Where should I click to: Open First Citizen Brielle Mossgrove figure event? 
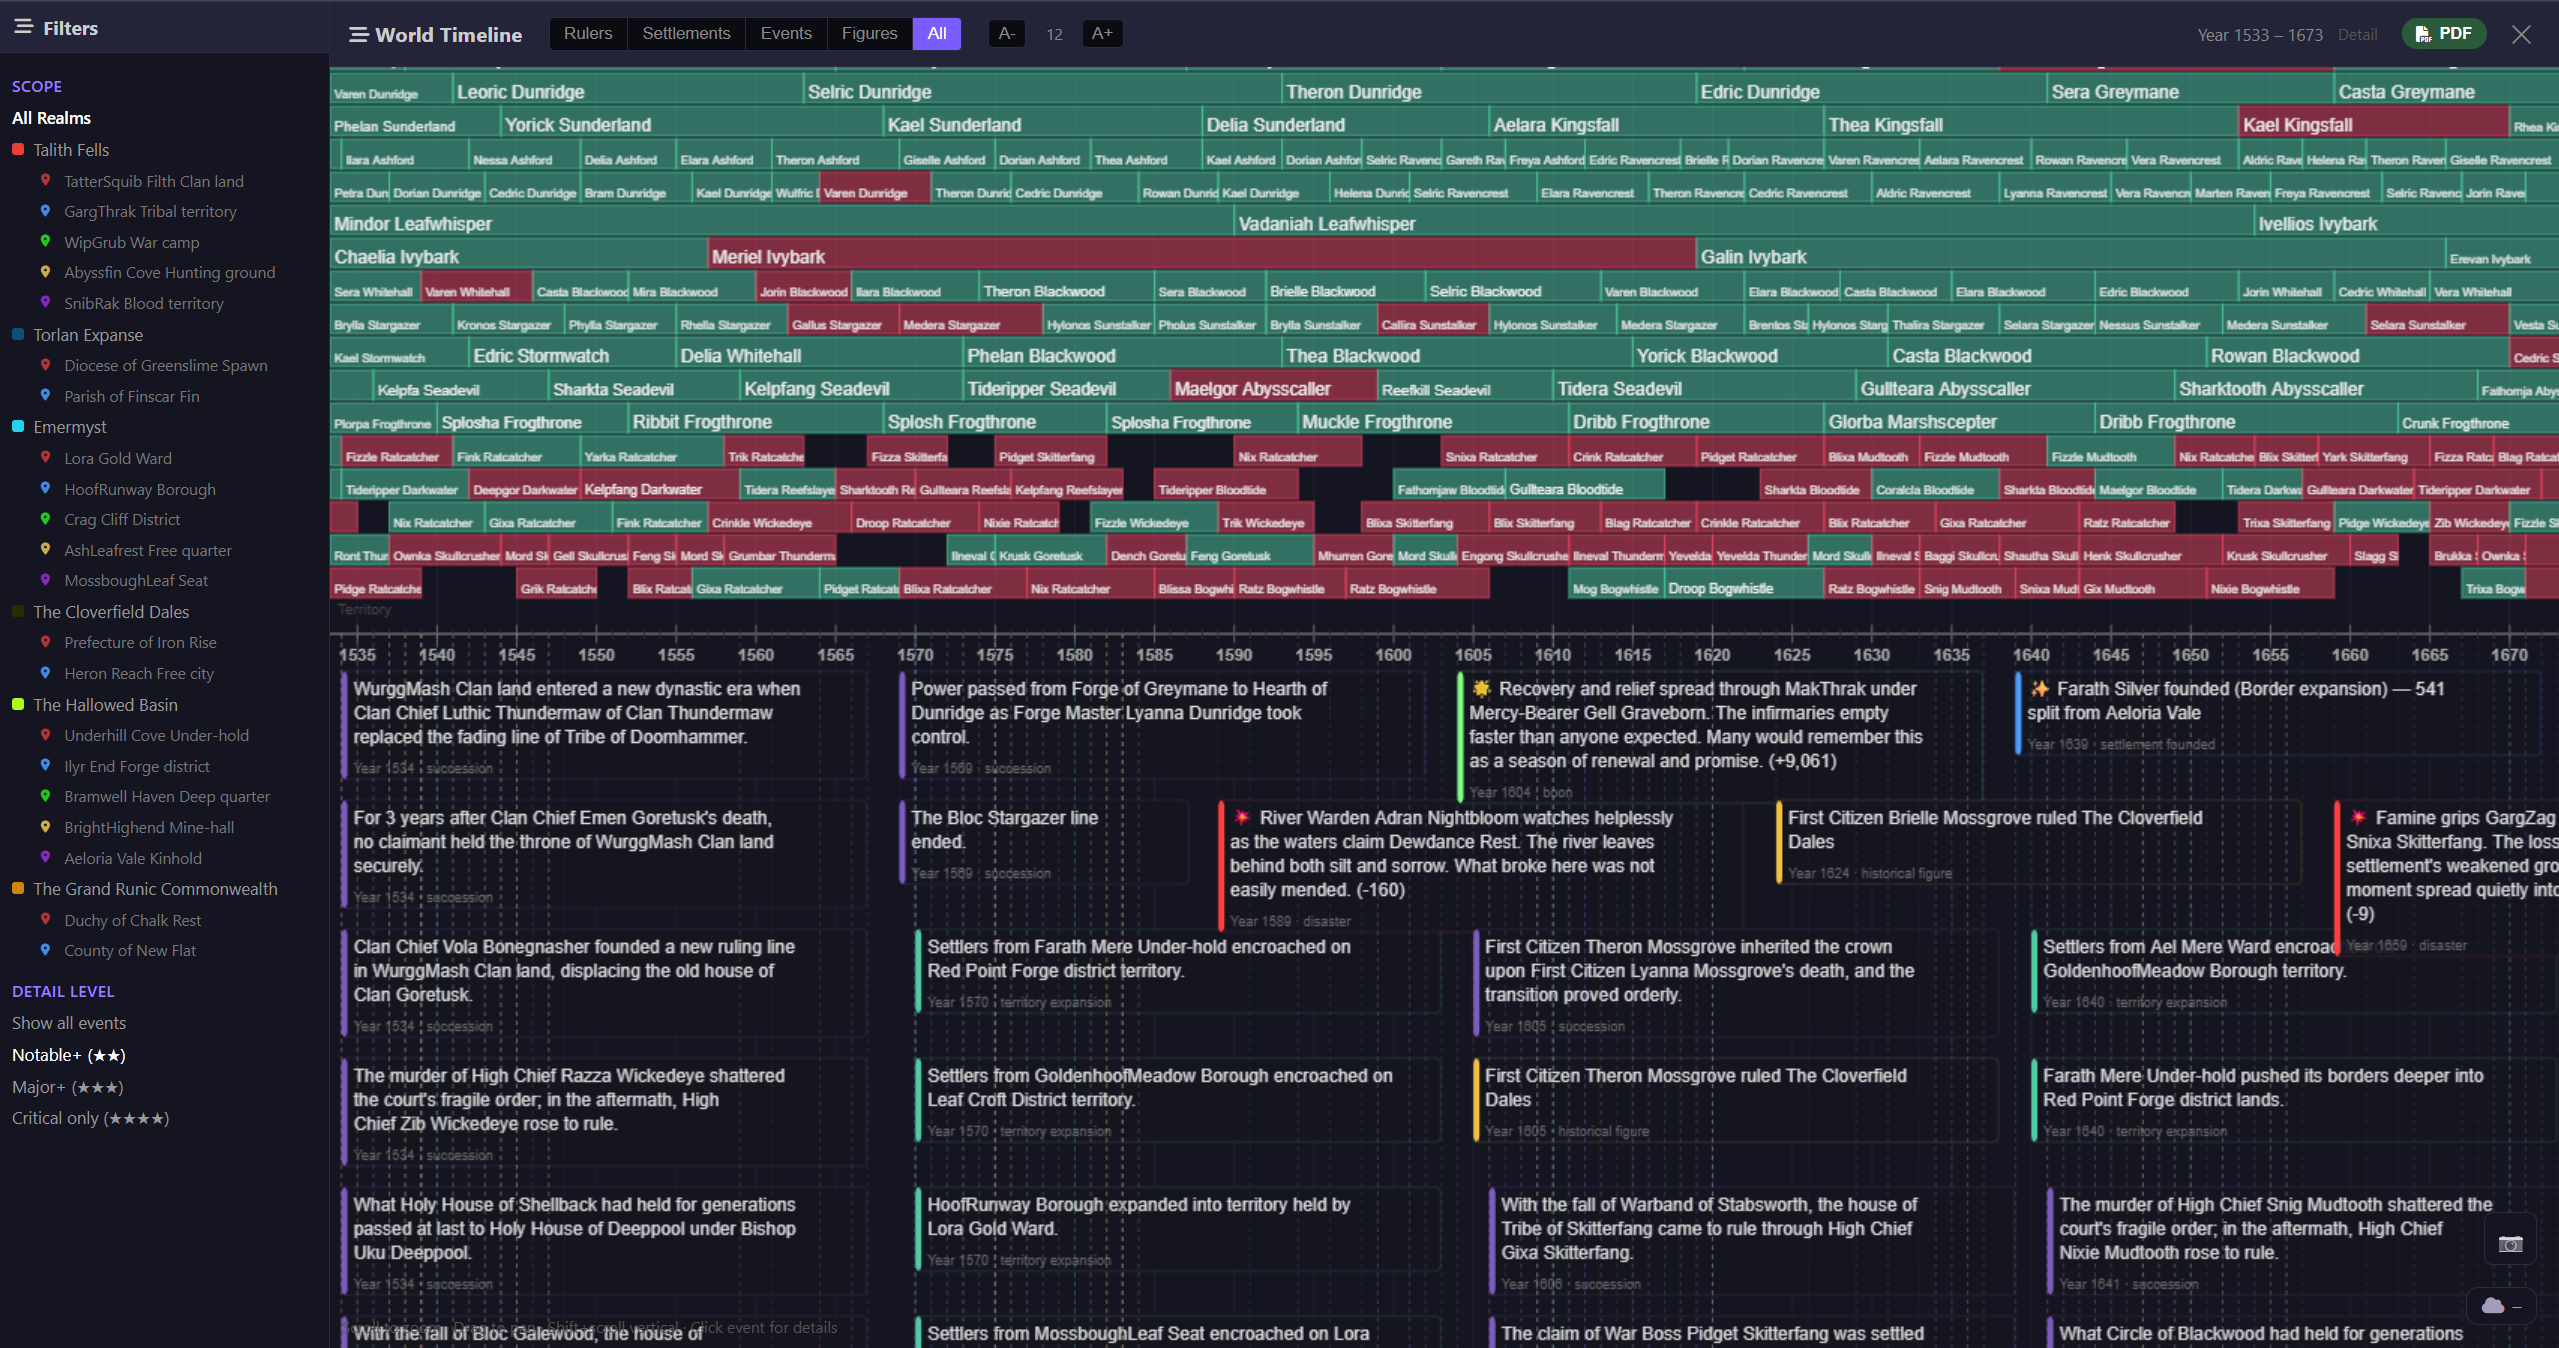point(2037,843)
